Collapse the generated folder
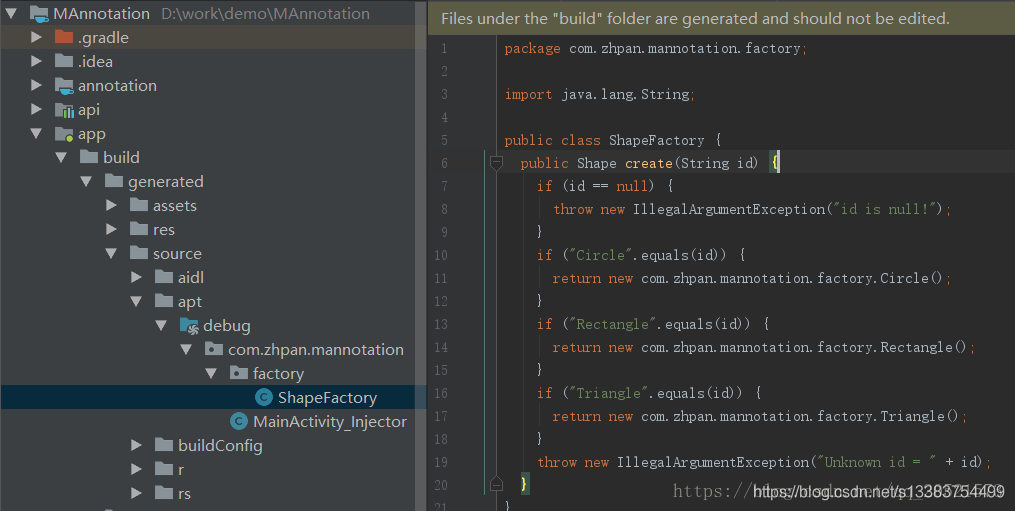 (86, 181)
